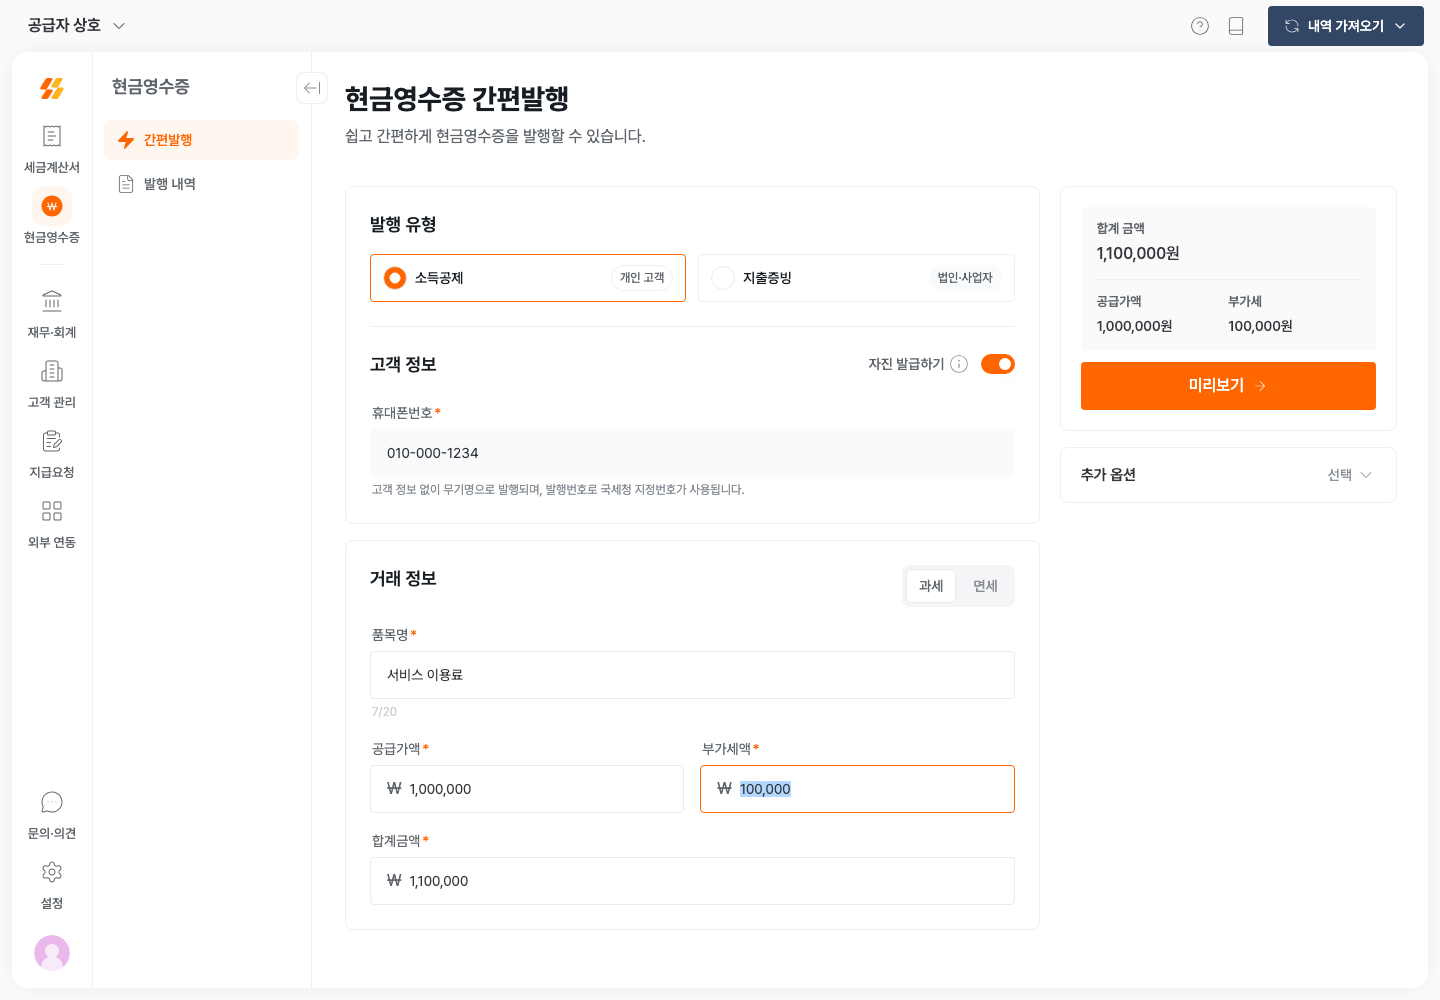Click the orange lightning app logo
1440x1000 pixels.
52,88
